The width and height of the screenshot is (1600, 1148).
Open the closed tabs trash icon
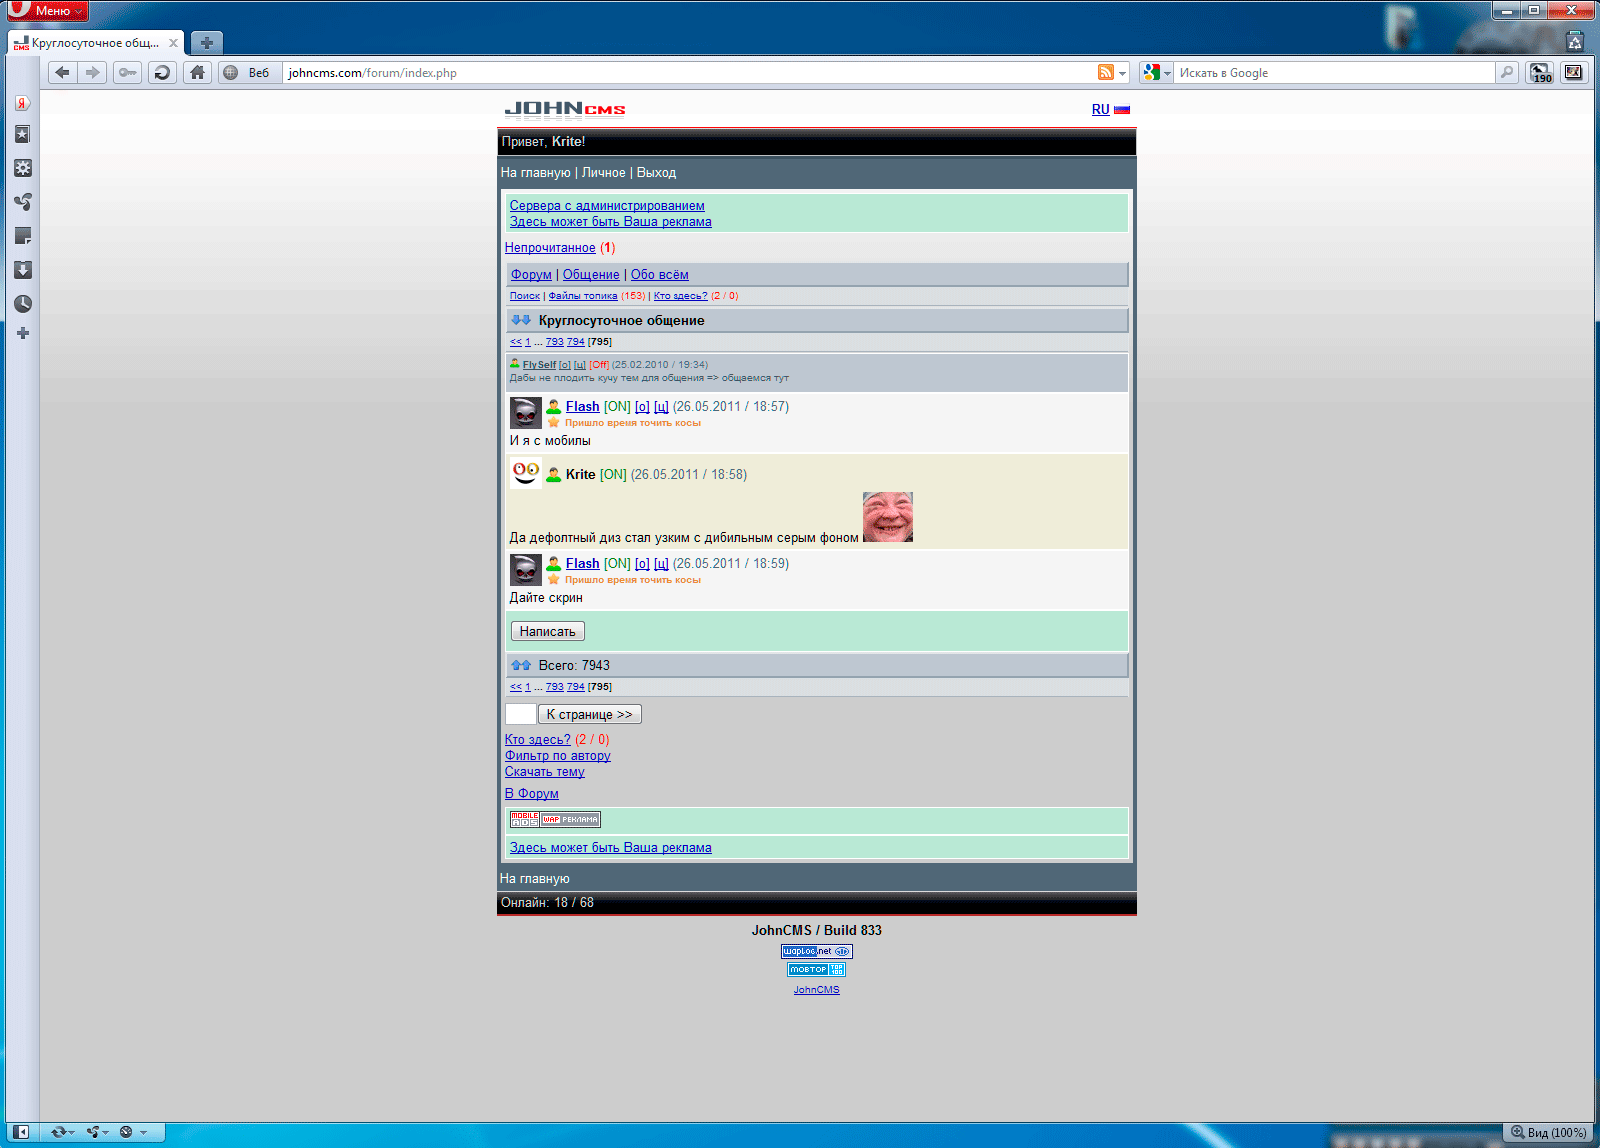[1575, 42]
